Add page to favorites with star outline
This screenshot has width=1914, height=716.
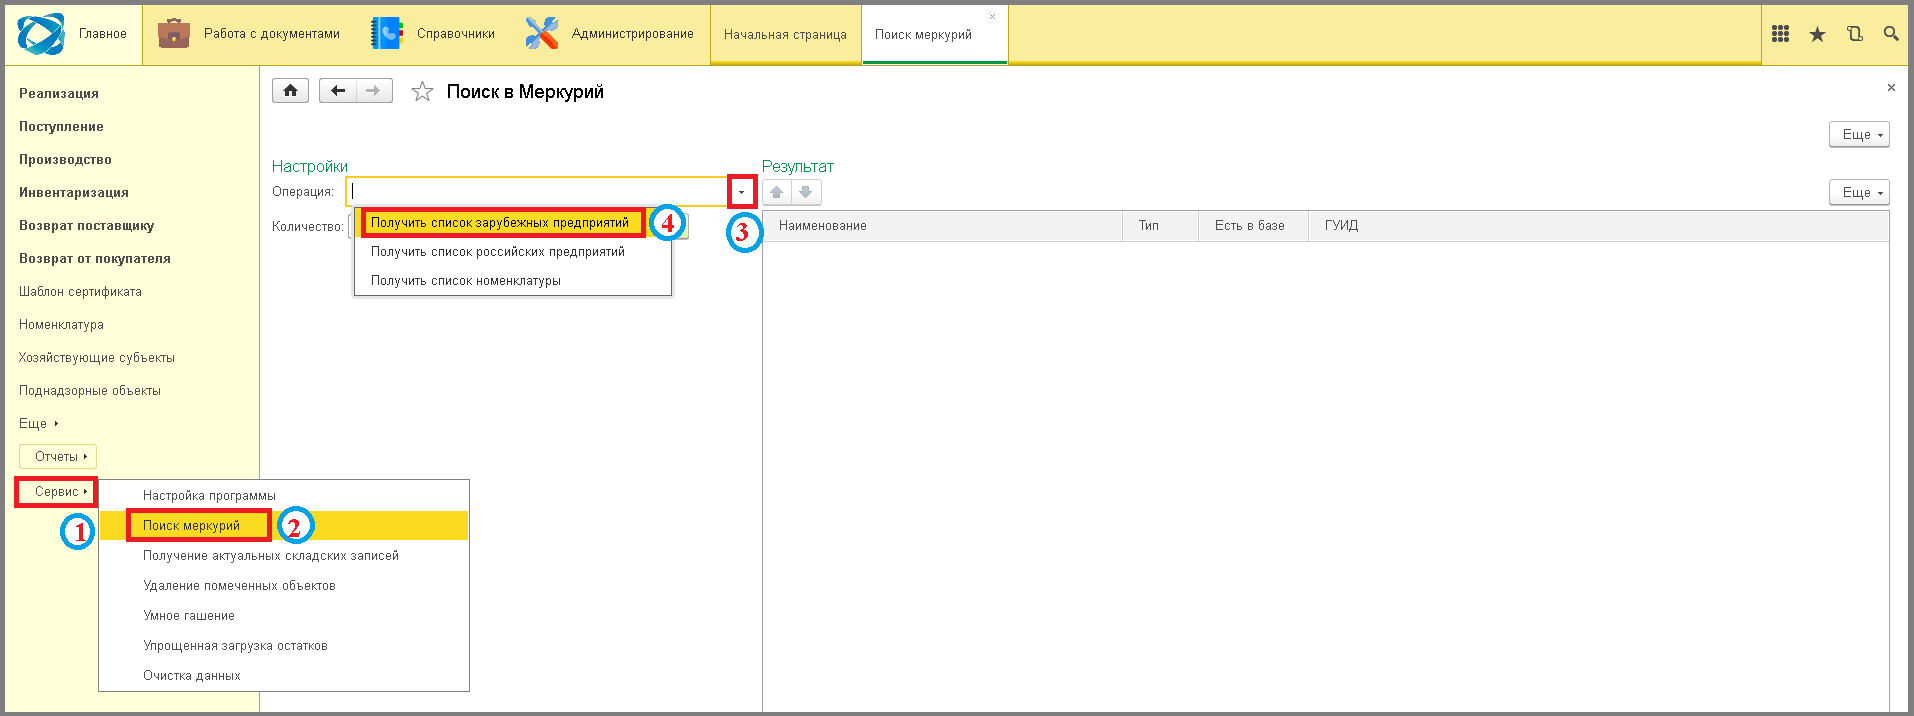pyautogui.click(x=423, y=92)
